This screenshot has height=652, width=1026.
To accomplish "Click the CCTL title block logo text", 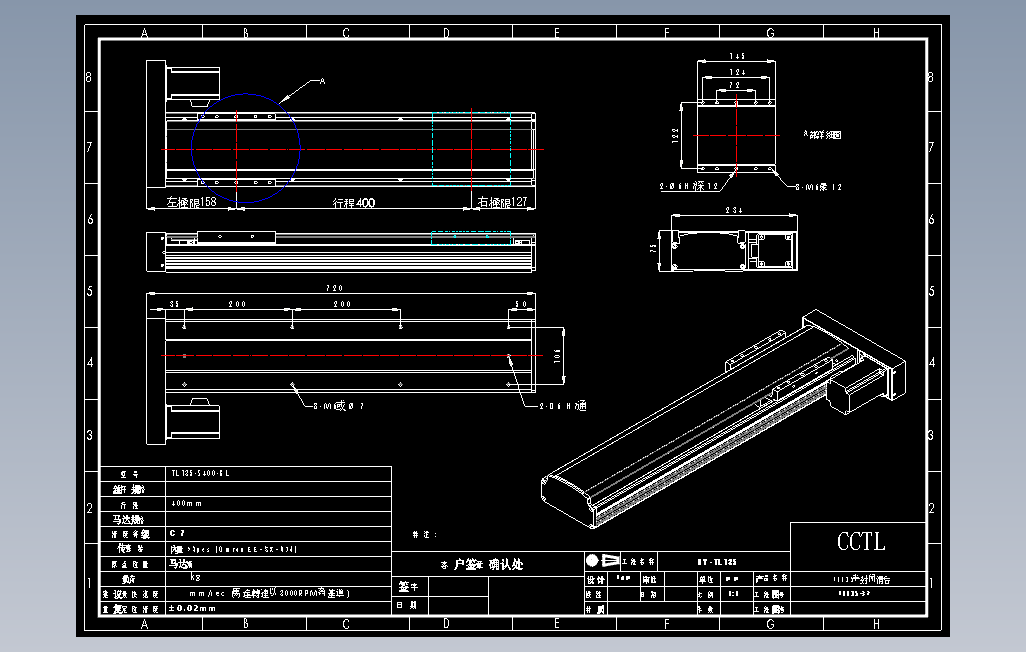I will (861, 541).
